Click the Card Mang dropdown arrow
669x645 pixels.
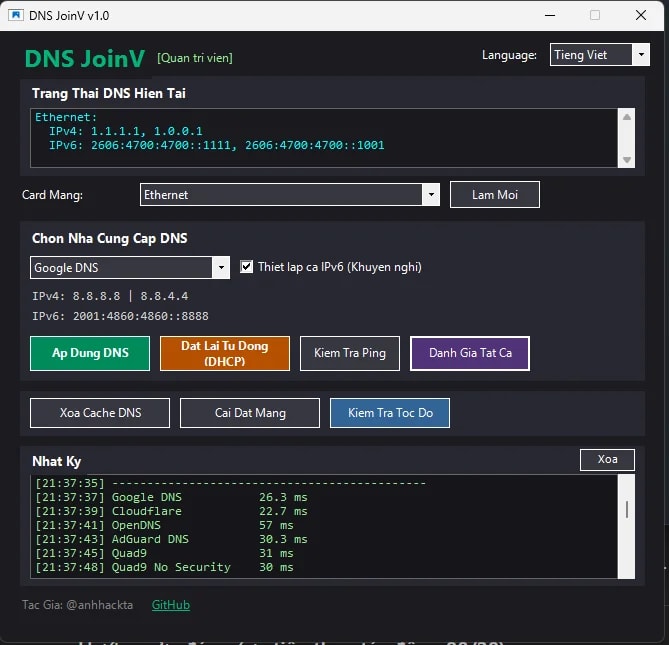pyautogui.click(x=431, y=195)
